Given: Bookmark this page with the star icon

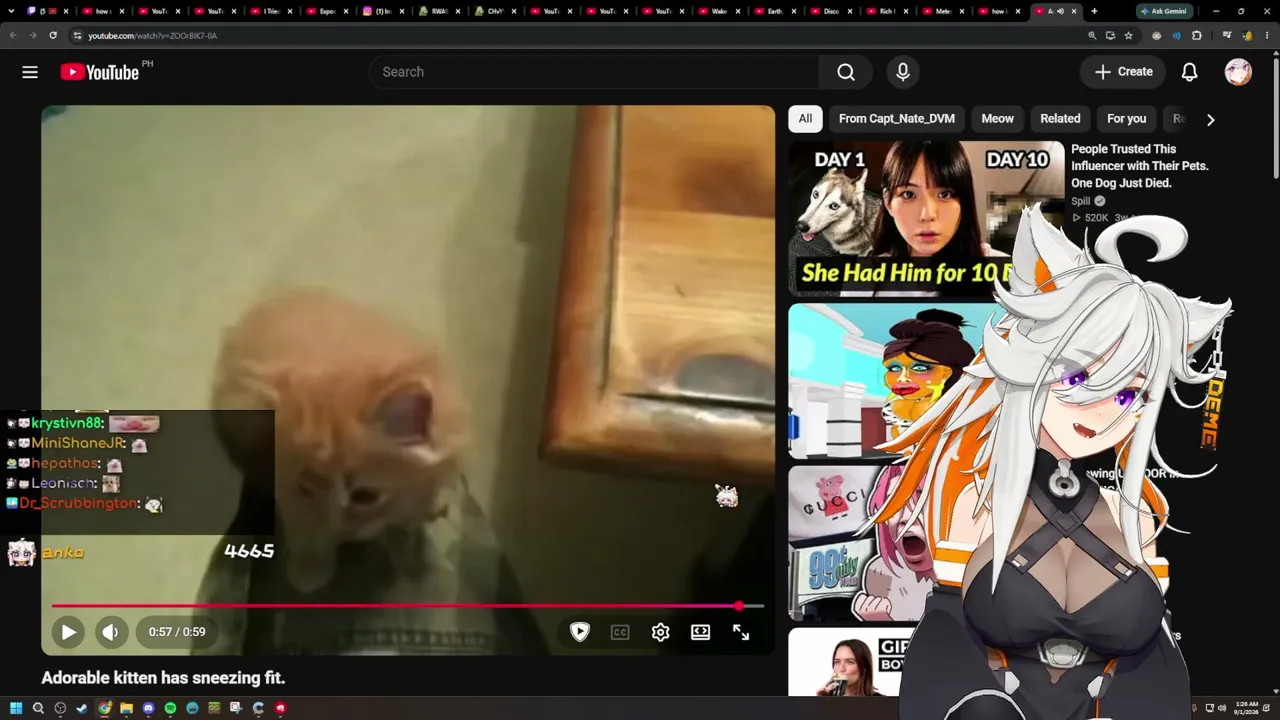Looking at the screenshot, I should point(1128,35).
